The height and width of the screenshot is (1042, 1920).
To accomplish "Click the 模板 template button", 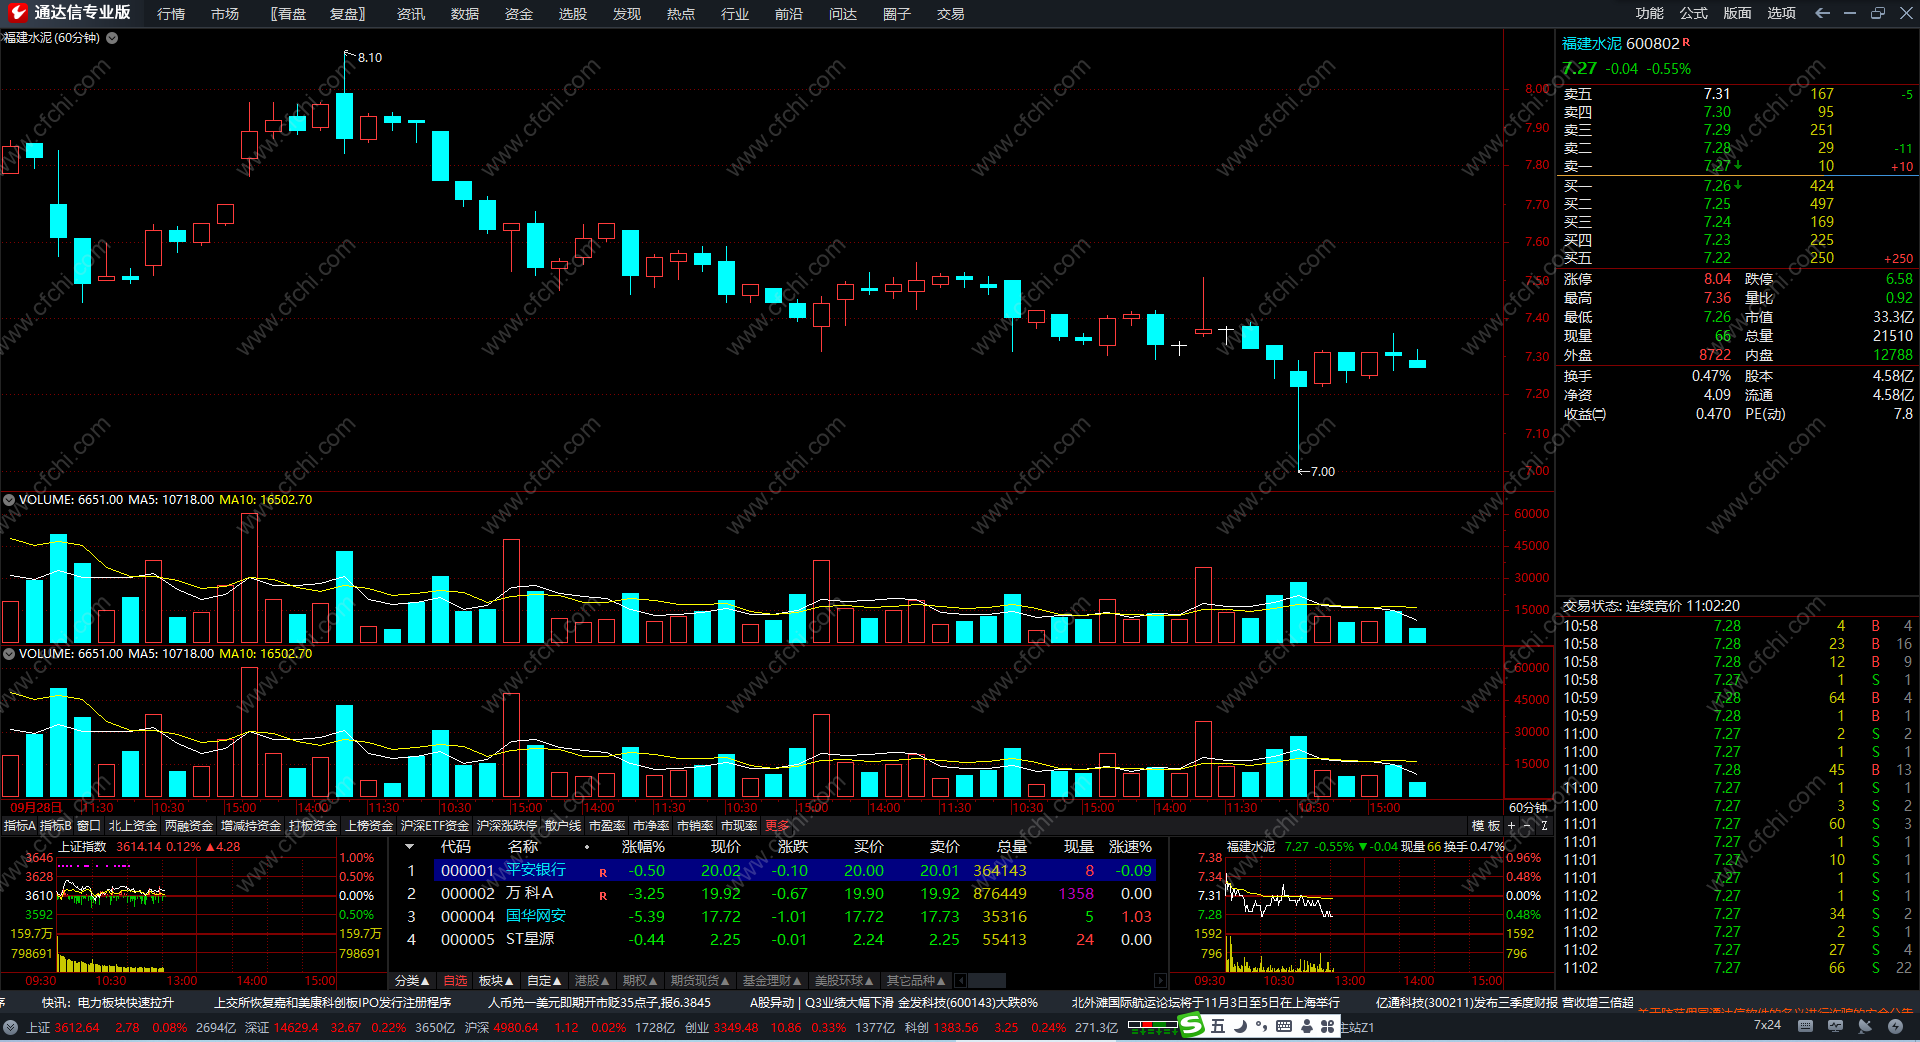I will tap(1486, 826).
